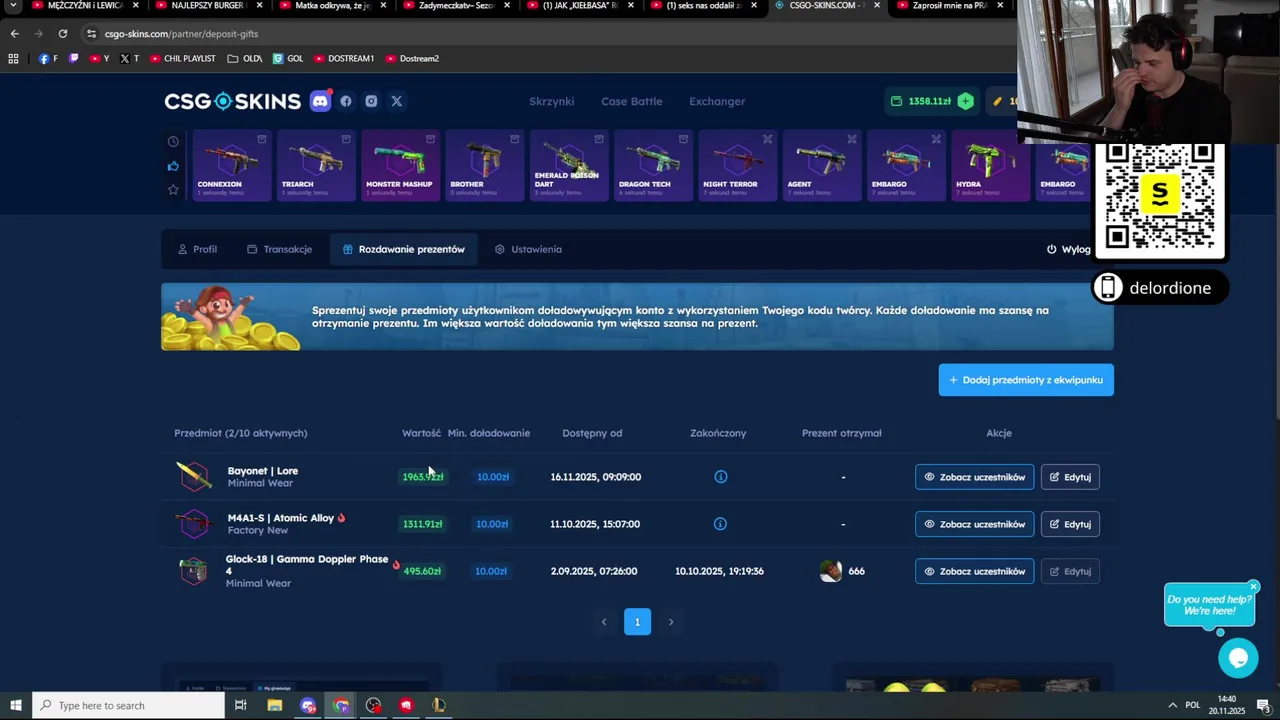Image resolution: width=1280 pixels, height=720 pixels.
Task: Open CHIL PLAYLIST bookmark
Action: pos(182,59)
